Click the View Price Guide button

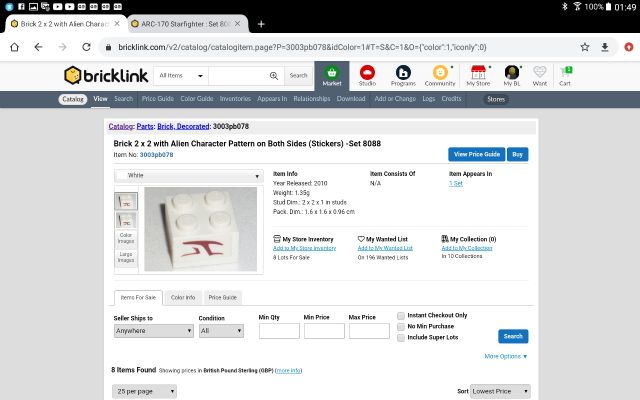[476, 154]
